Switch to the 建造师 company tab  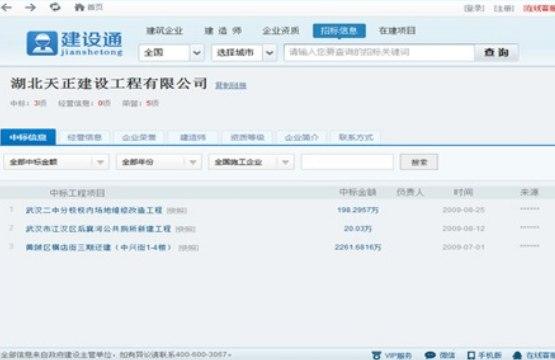[193, 137]
